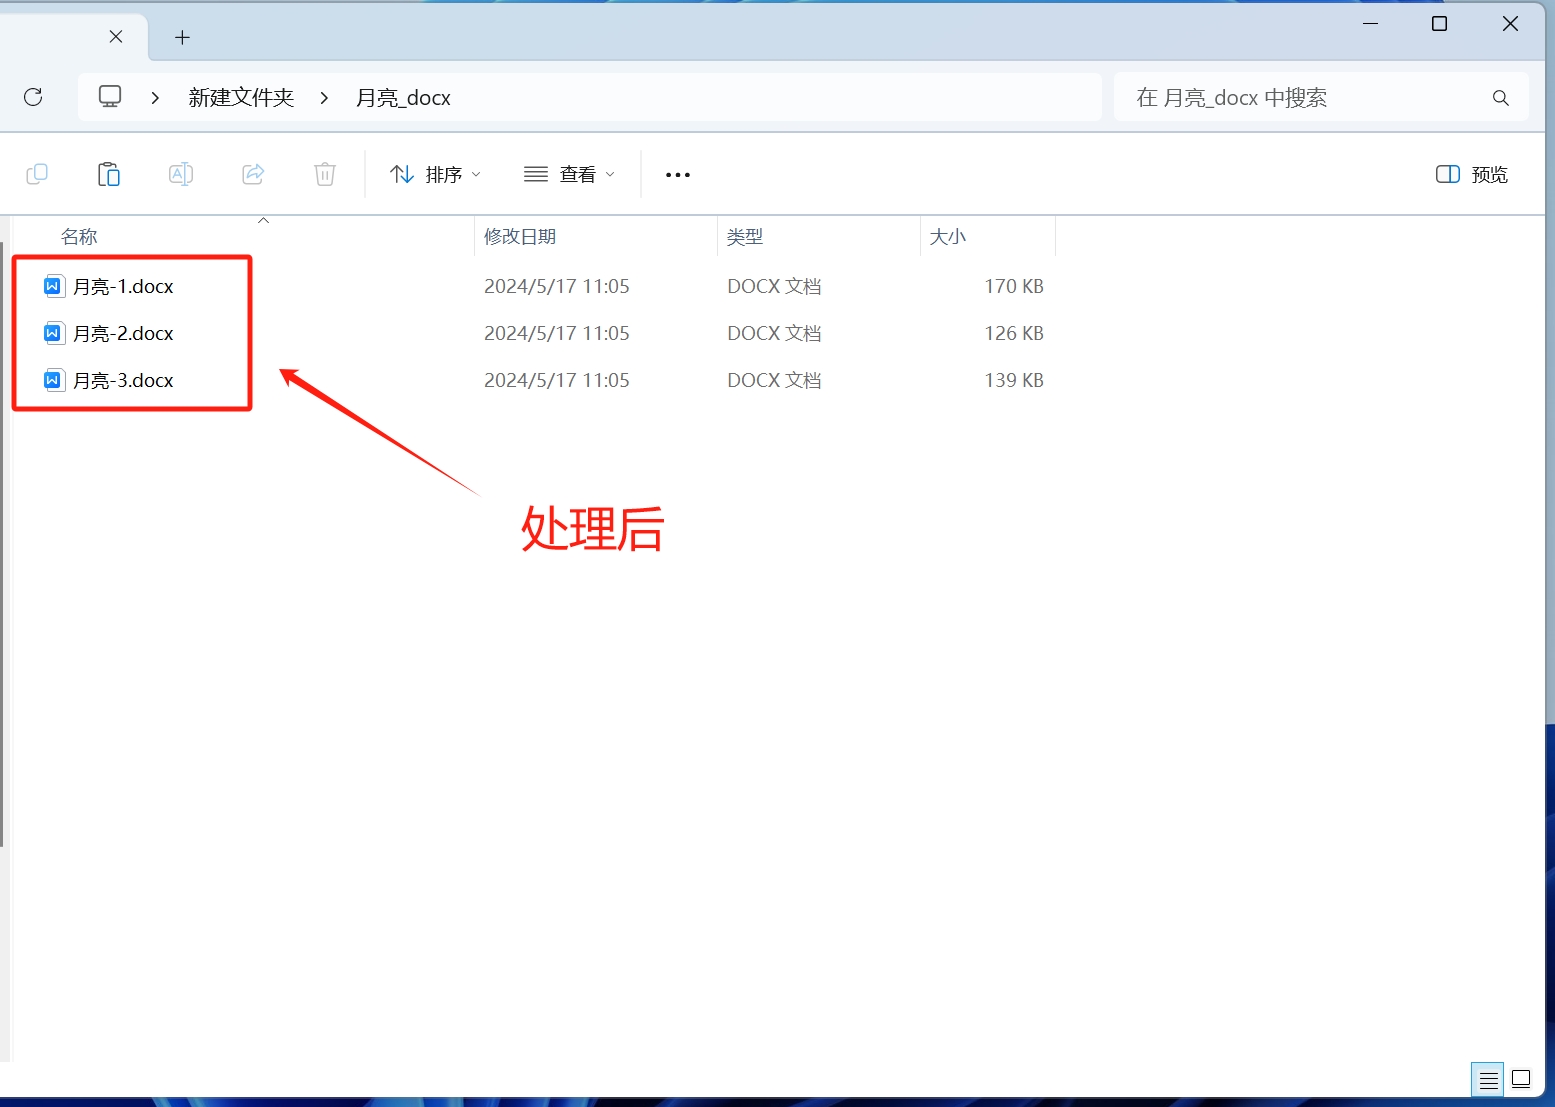Enable details list view at bottom right

click(1487, 1079)
